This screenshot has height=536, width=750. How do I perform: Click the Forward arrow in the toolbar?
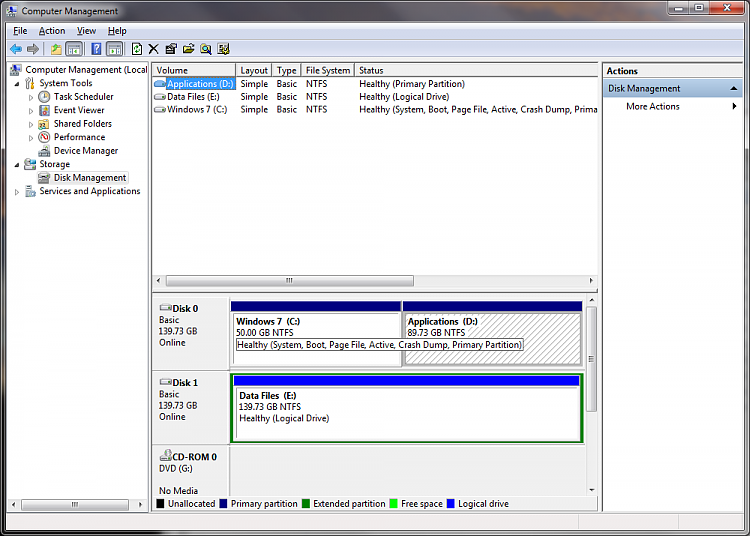33,49
